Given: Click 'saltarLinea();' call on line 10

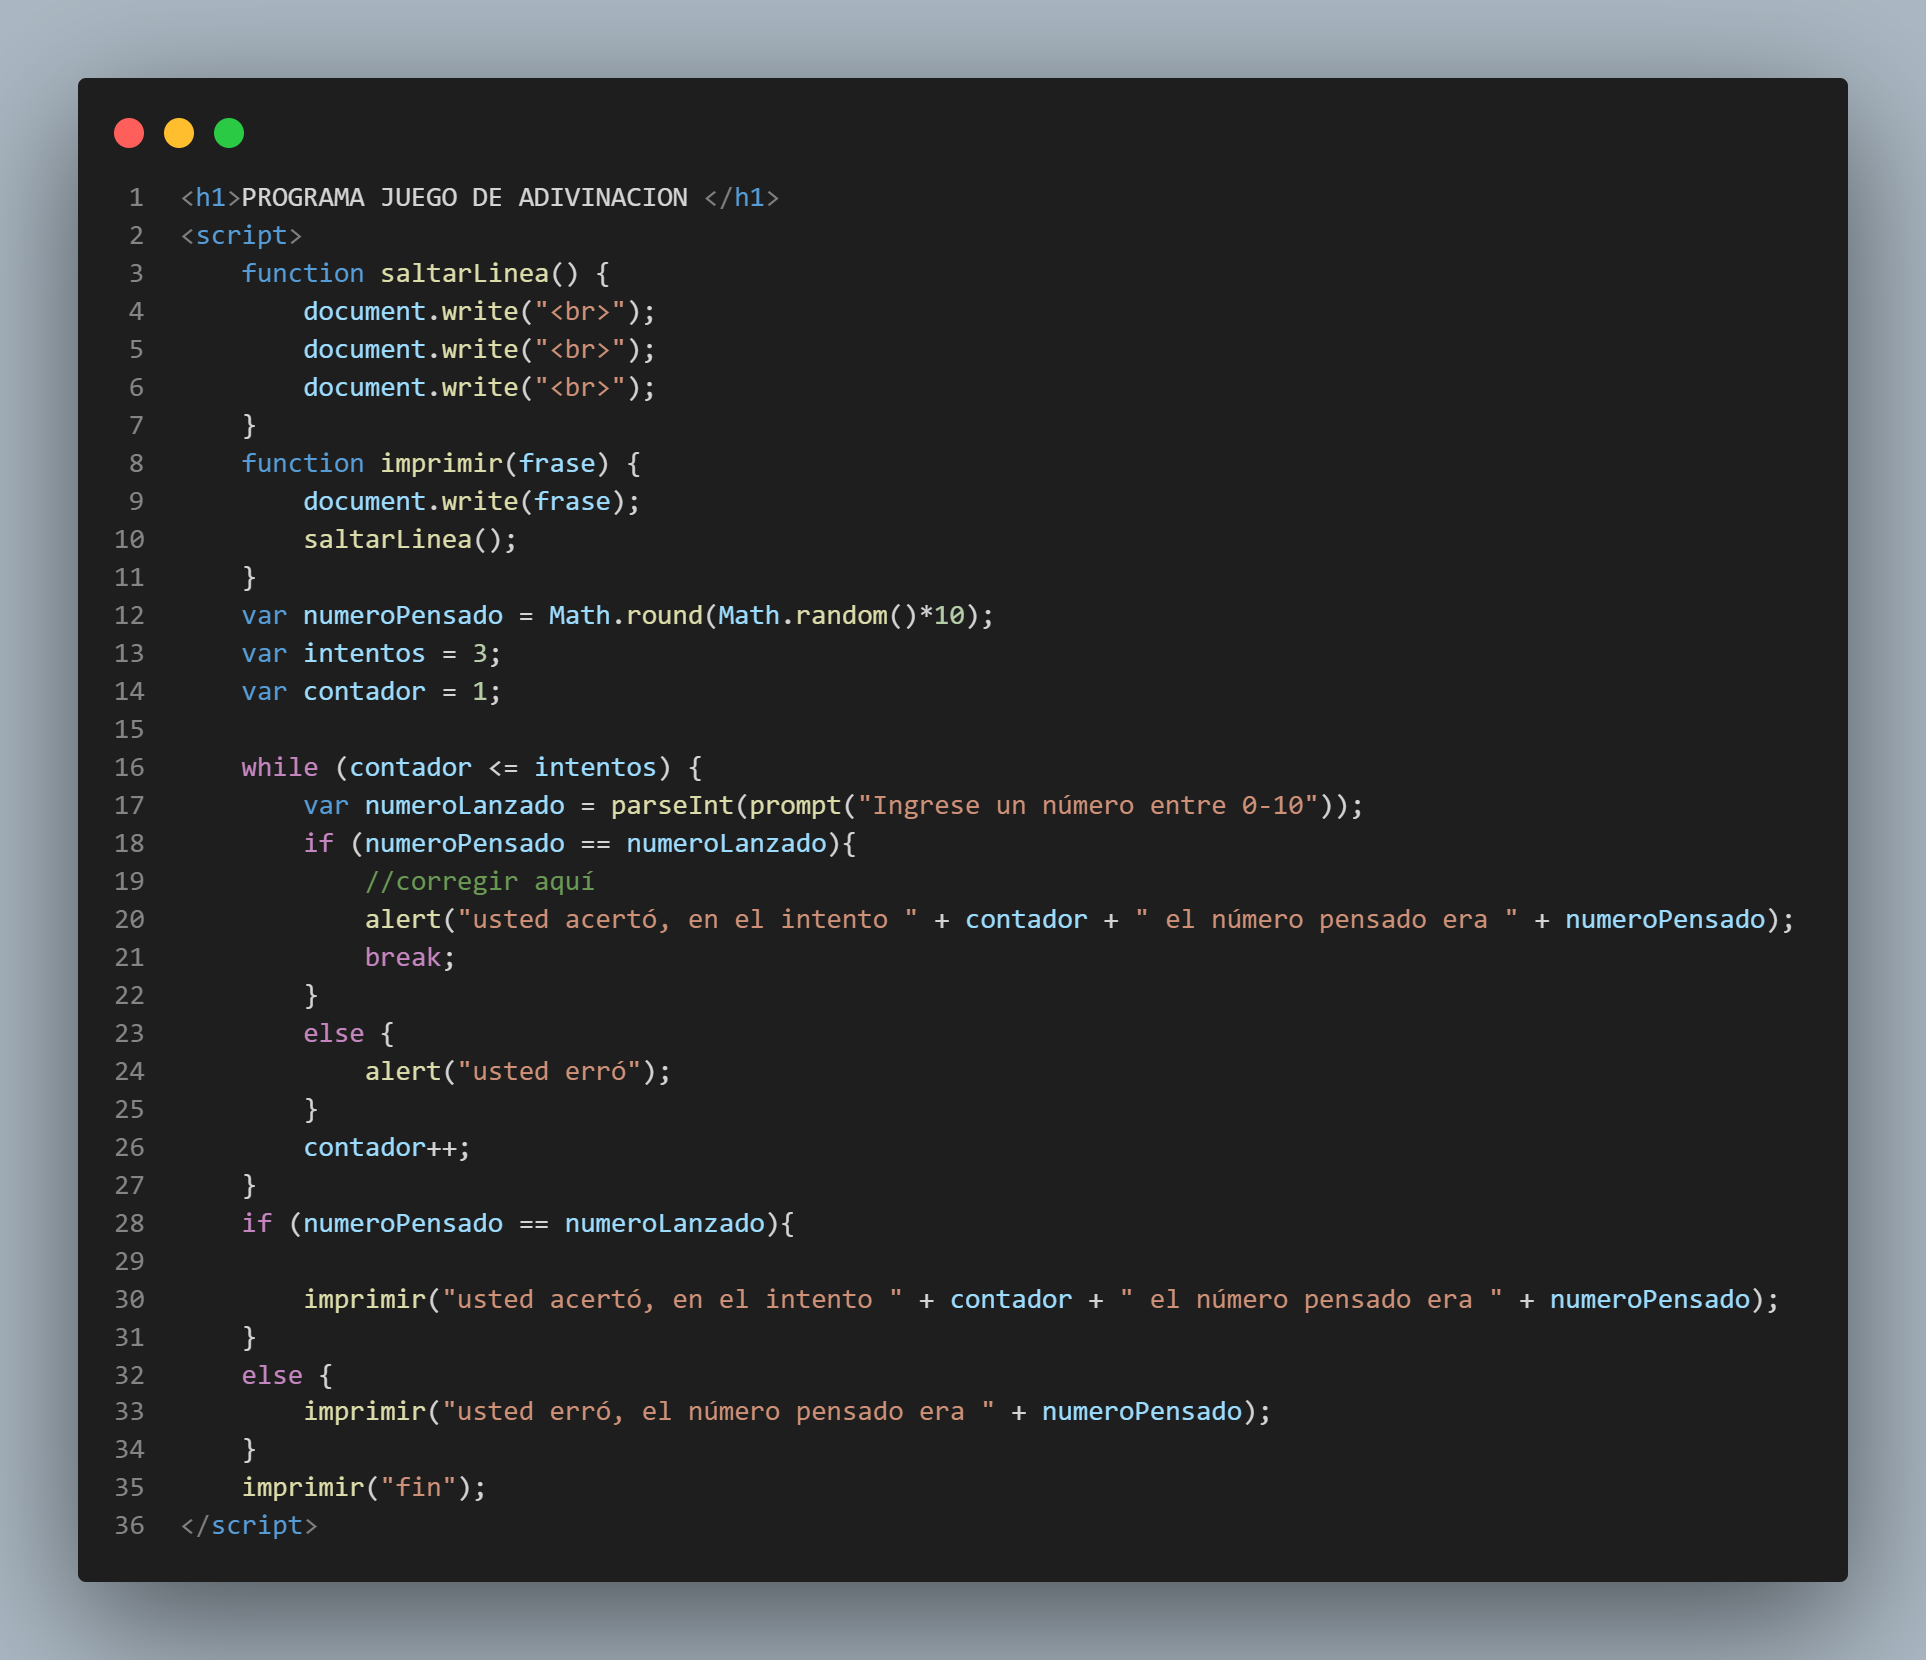Looking at the screenshot, I should pos(410,539).
